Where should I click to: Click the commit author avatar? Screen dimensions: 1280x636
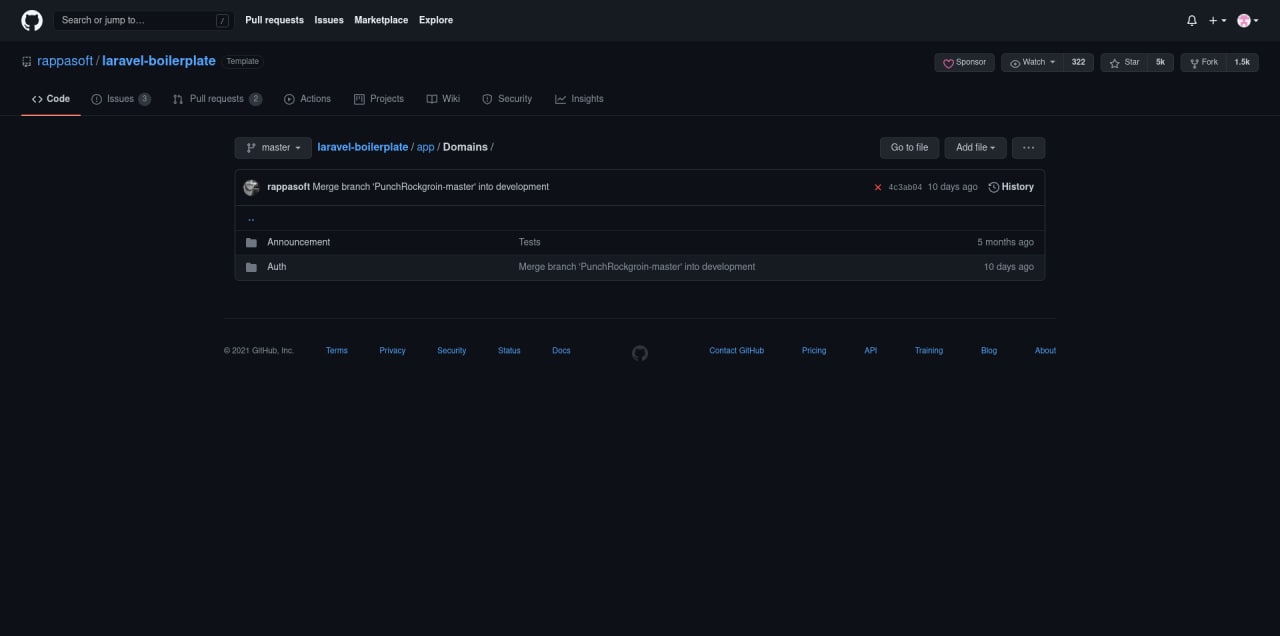252,187
